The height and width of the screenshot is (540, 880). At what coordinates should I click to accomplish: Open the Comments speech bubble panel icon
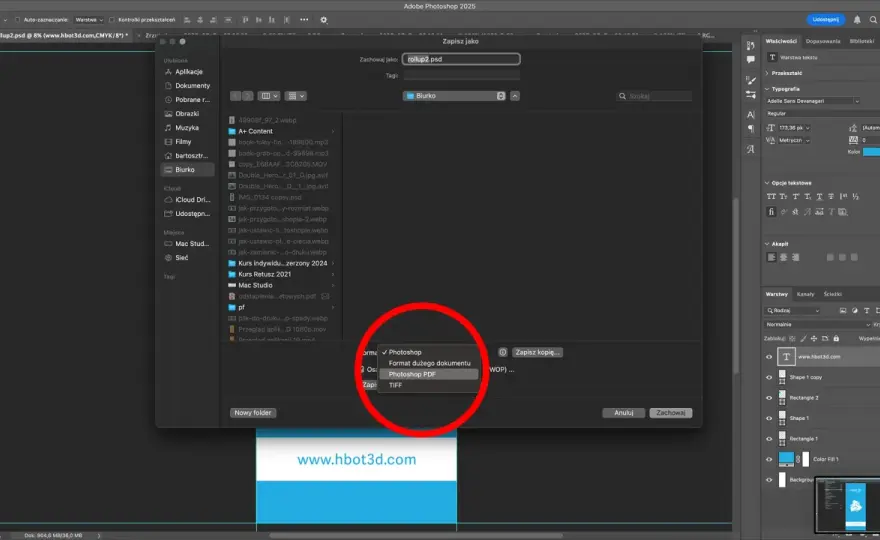point(751,60)
